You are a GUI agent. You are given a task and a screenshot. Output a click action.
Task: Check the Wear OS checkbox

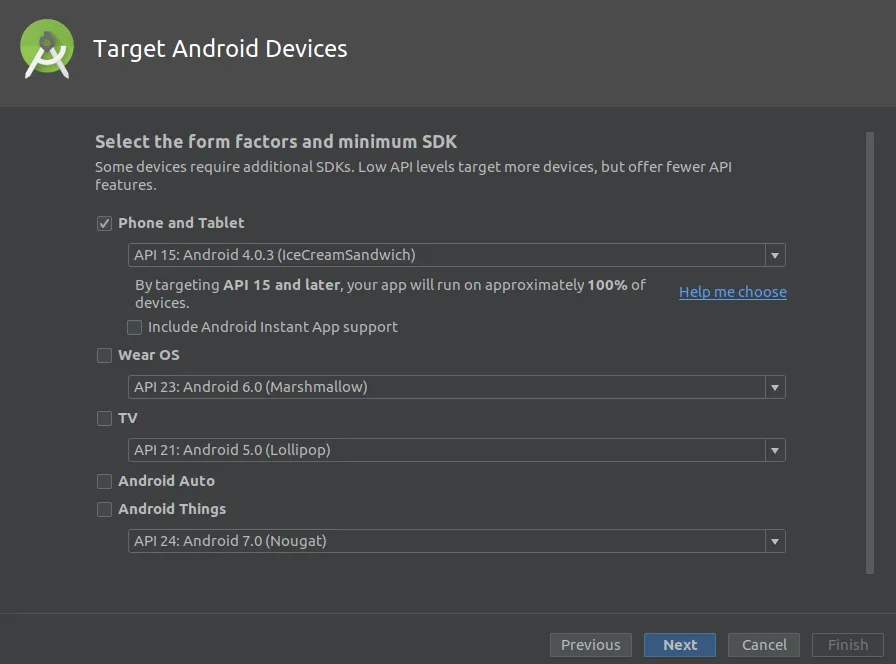pos(104,355)
